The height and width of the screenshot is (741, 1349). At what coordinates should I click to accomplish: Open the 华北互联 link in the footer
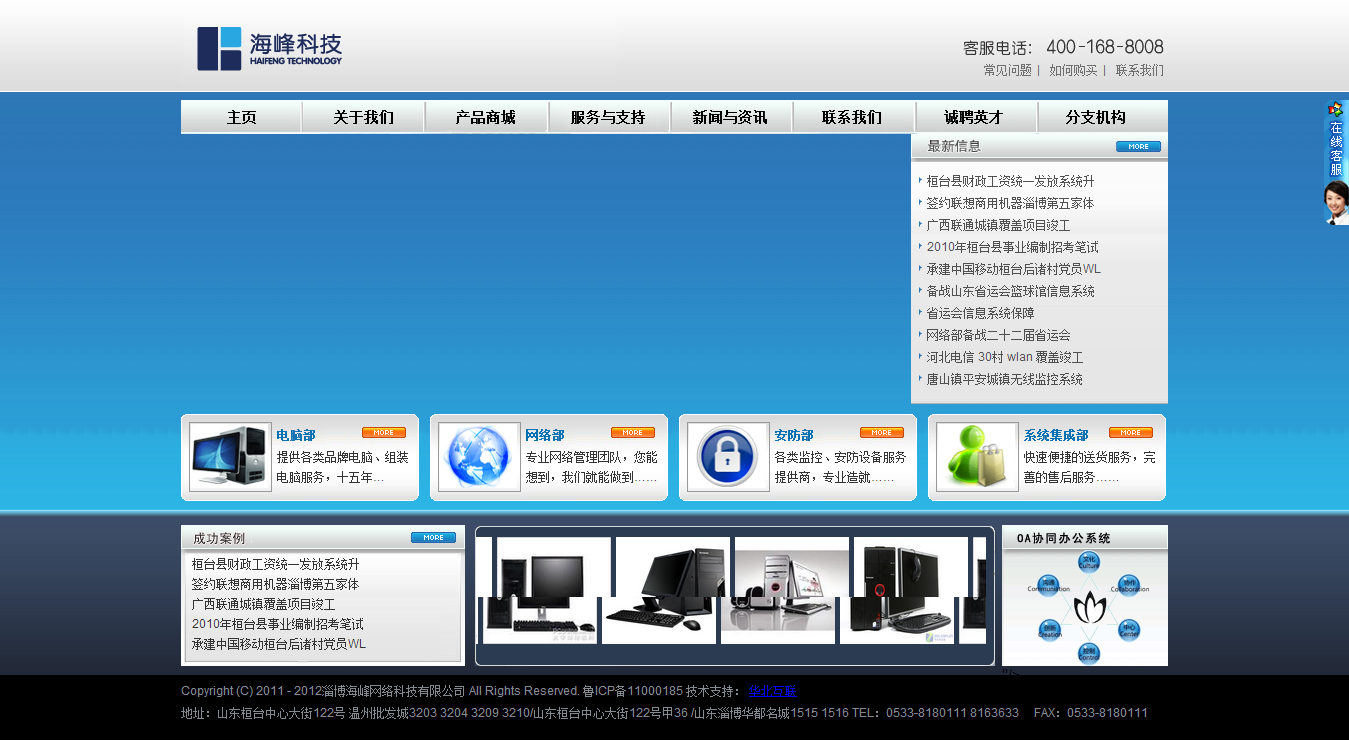click(773, 691)
